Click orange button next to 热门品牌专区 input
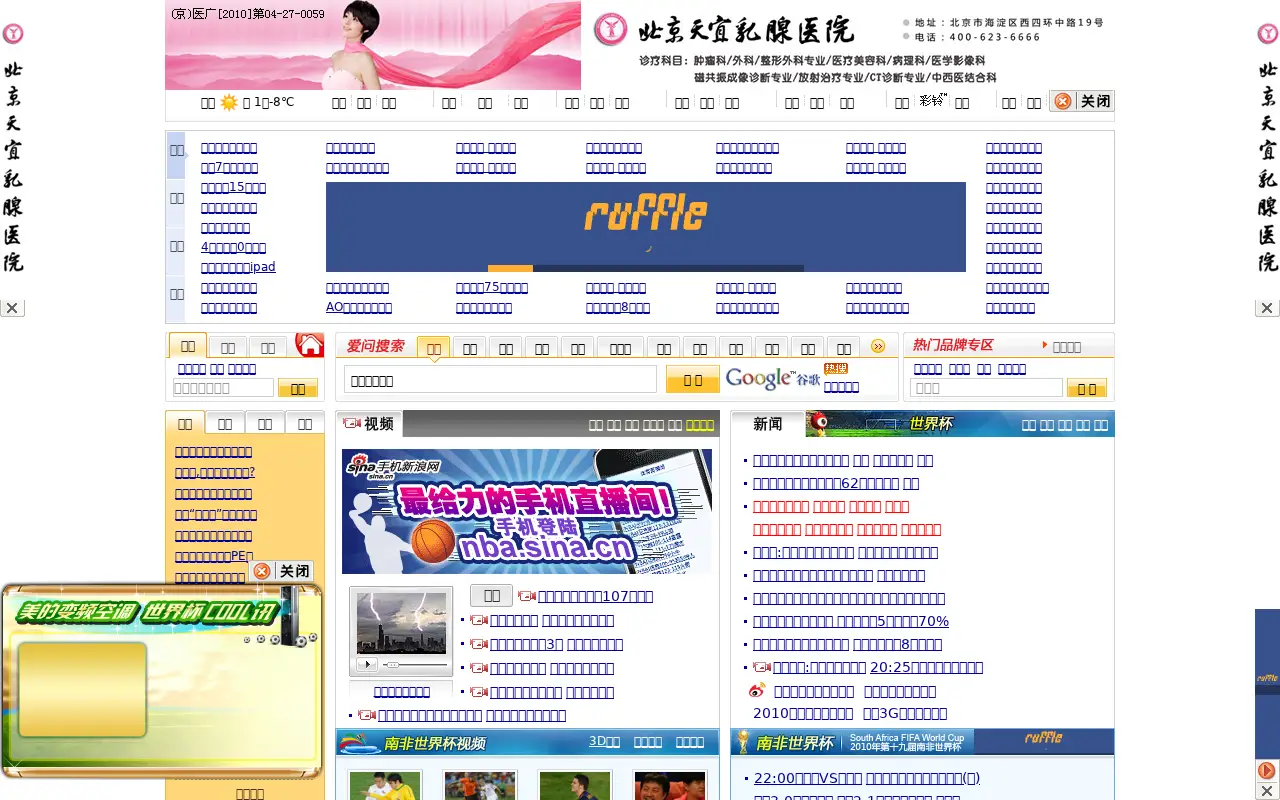The height and width of the screenshot is (800, 1280). point(1087,388)
